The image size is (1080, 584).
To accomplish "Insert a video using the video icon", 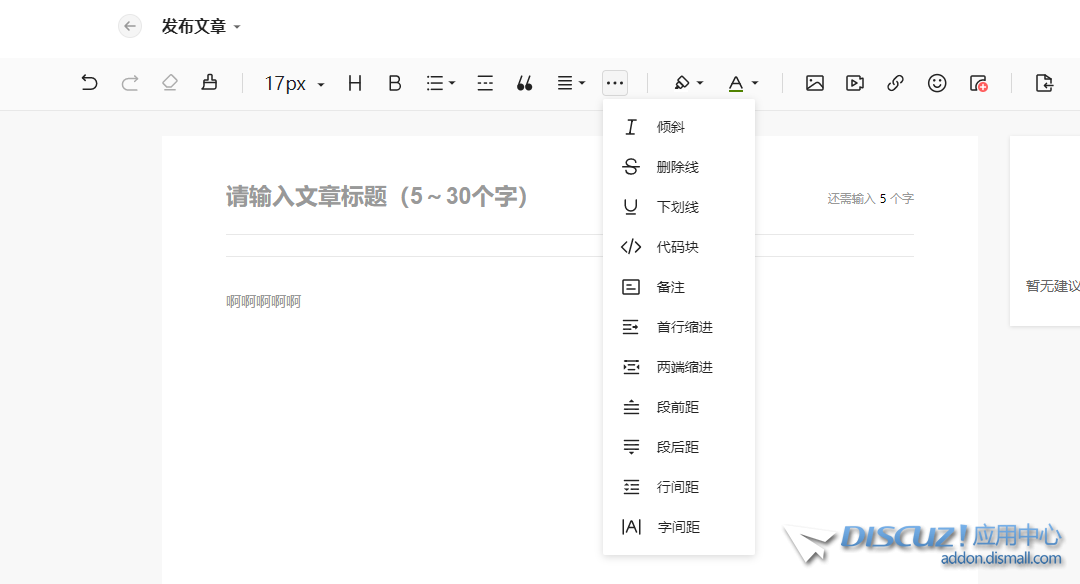I will pyautogui.click(x=855, y=84).
